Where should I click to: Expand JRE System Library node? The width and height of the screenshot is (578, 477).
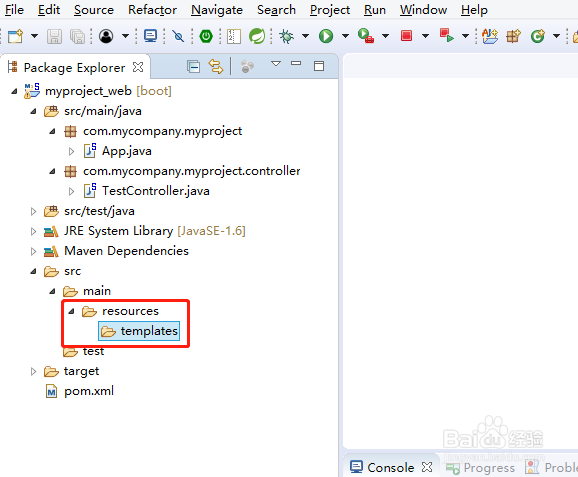tap(33, 231)
